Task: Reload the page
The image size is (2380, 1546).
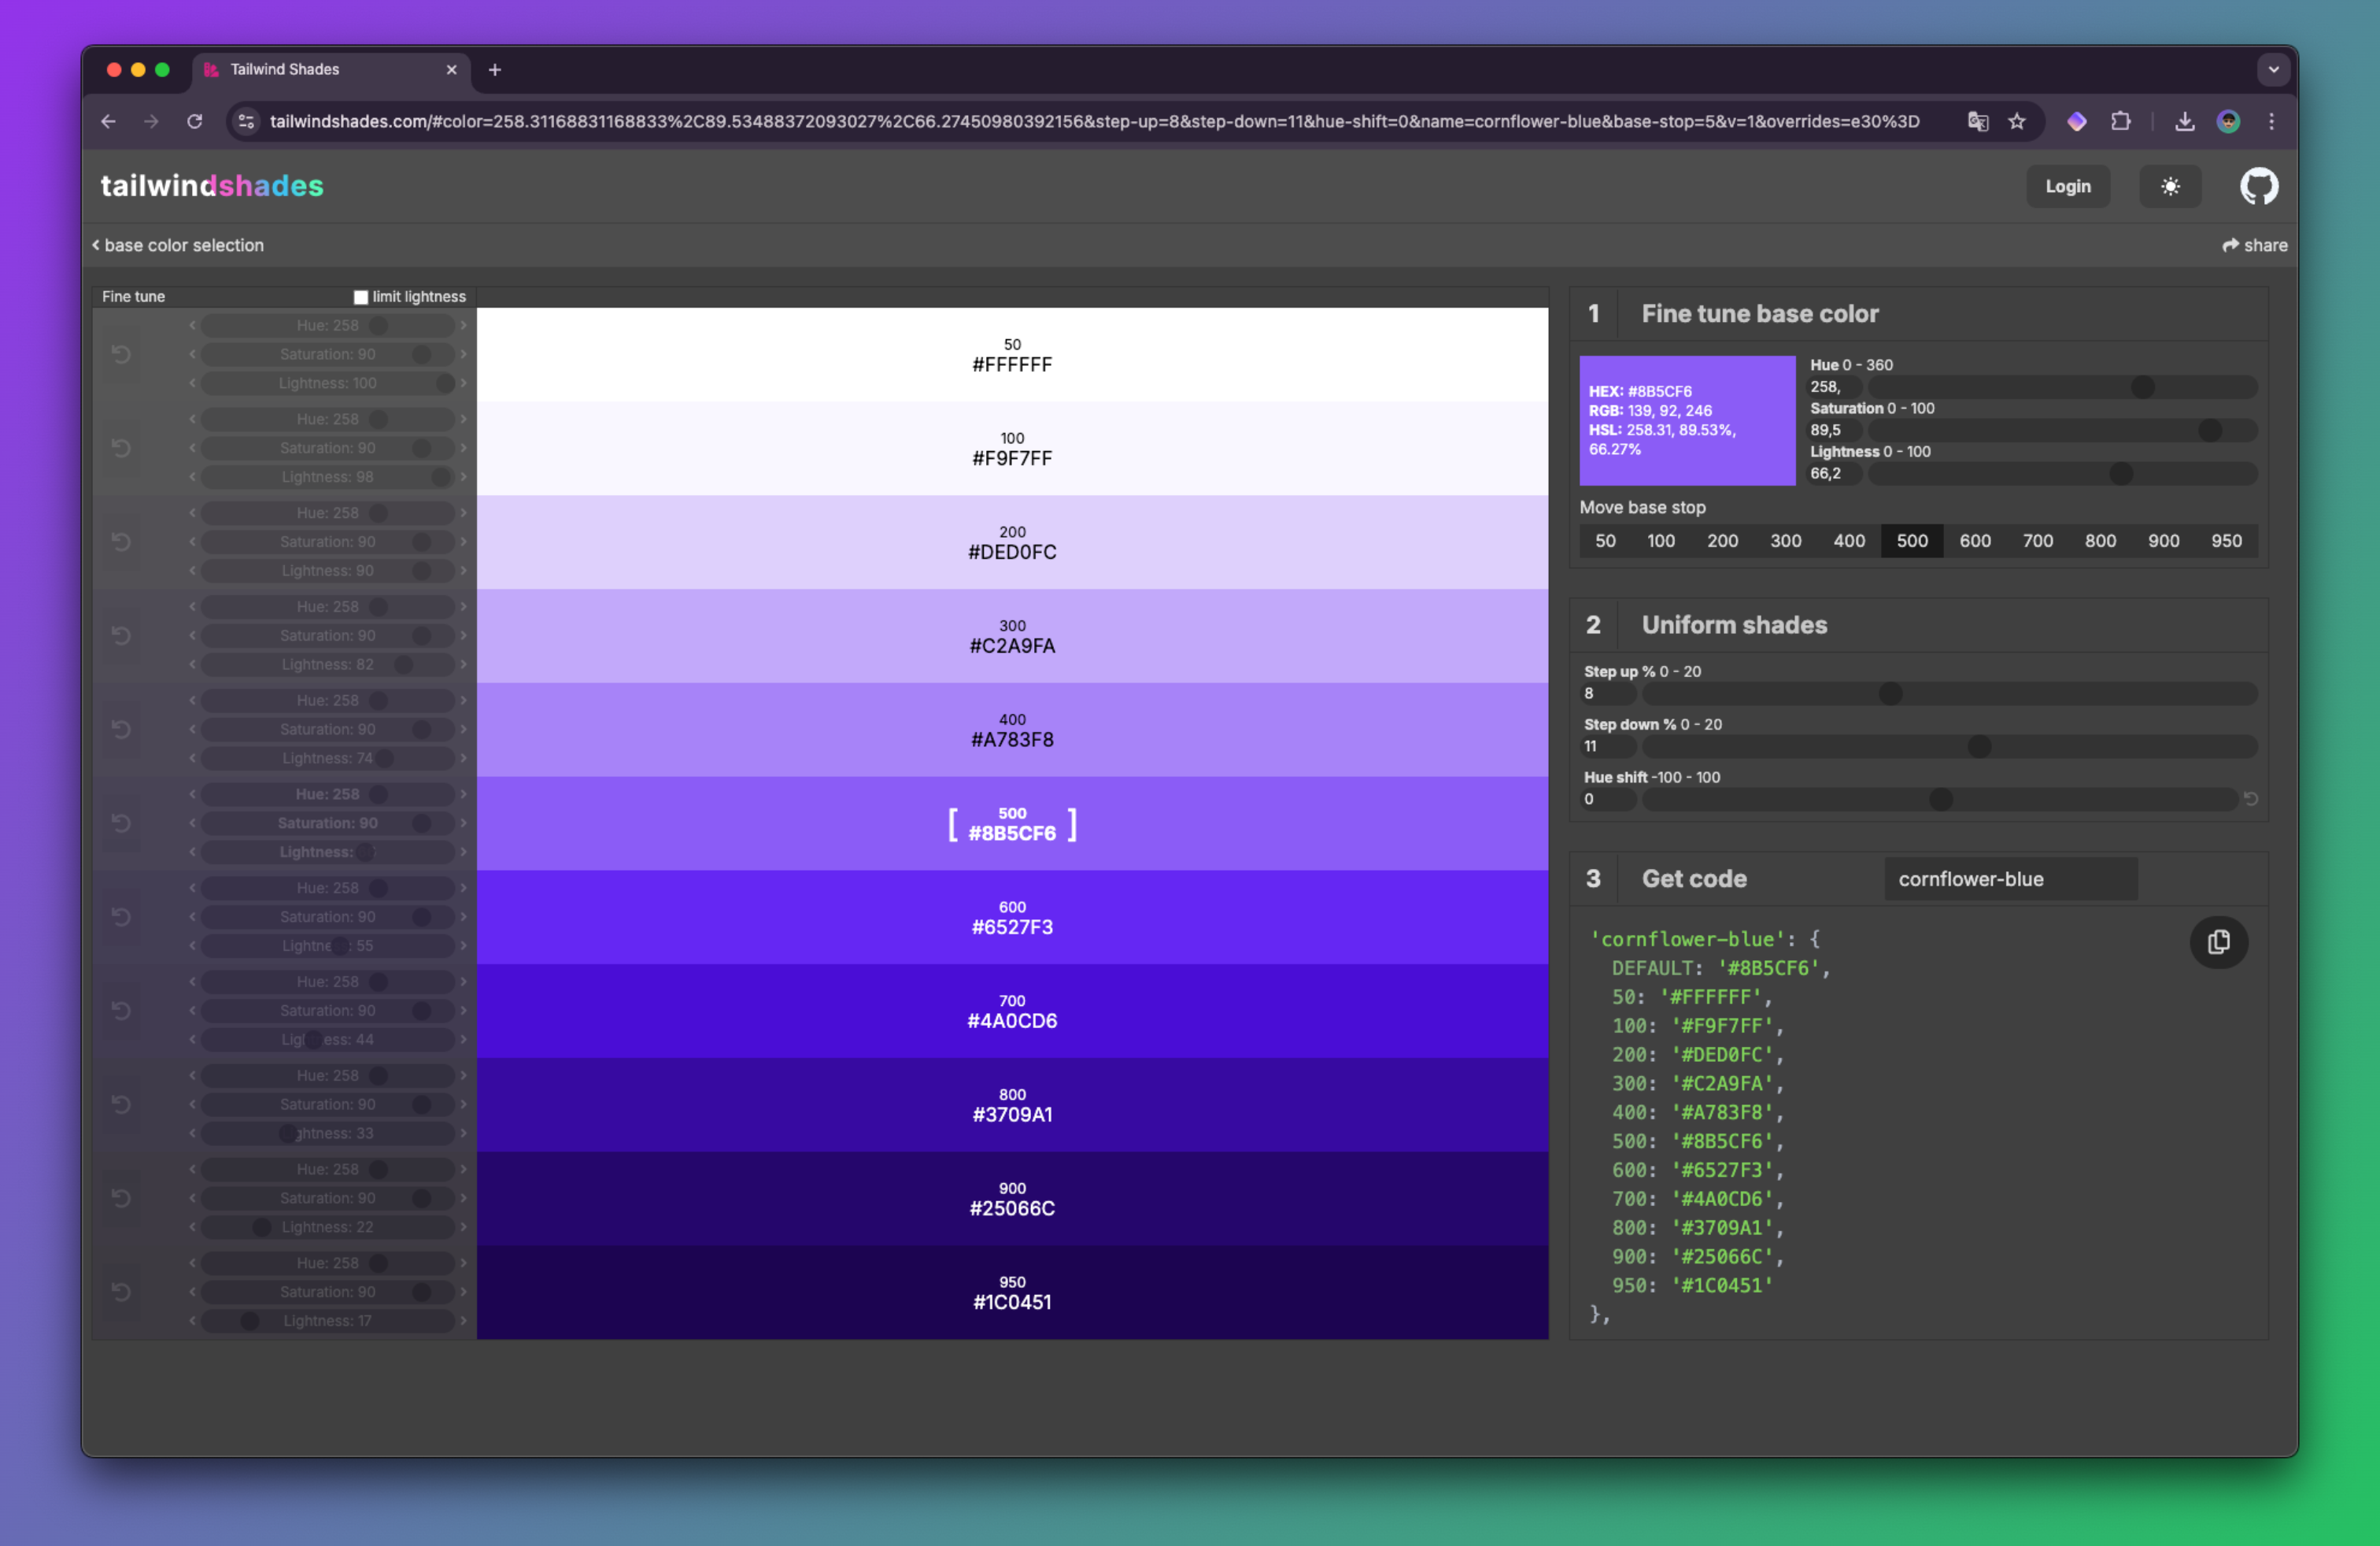Action: coord(195,121)
